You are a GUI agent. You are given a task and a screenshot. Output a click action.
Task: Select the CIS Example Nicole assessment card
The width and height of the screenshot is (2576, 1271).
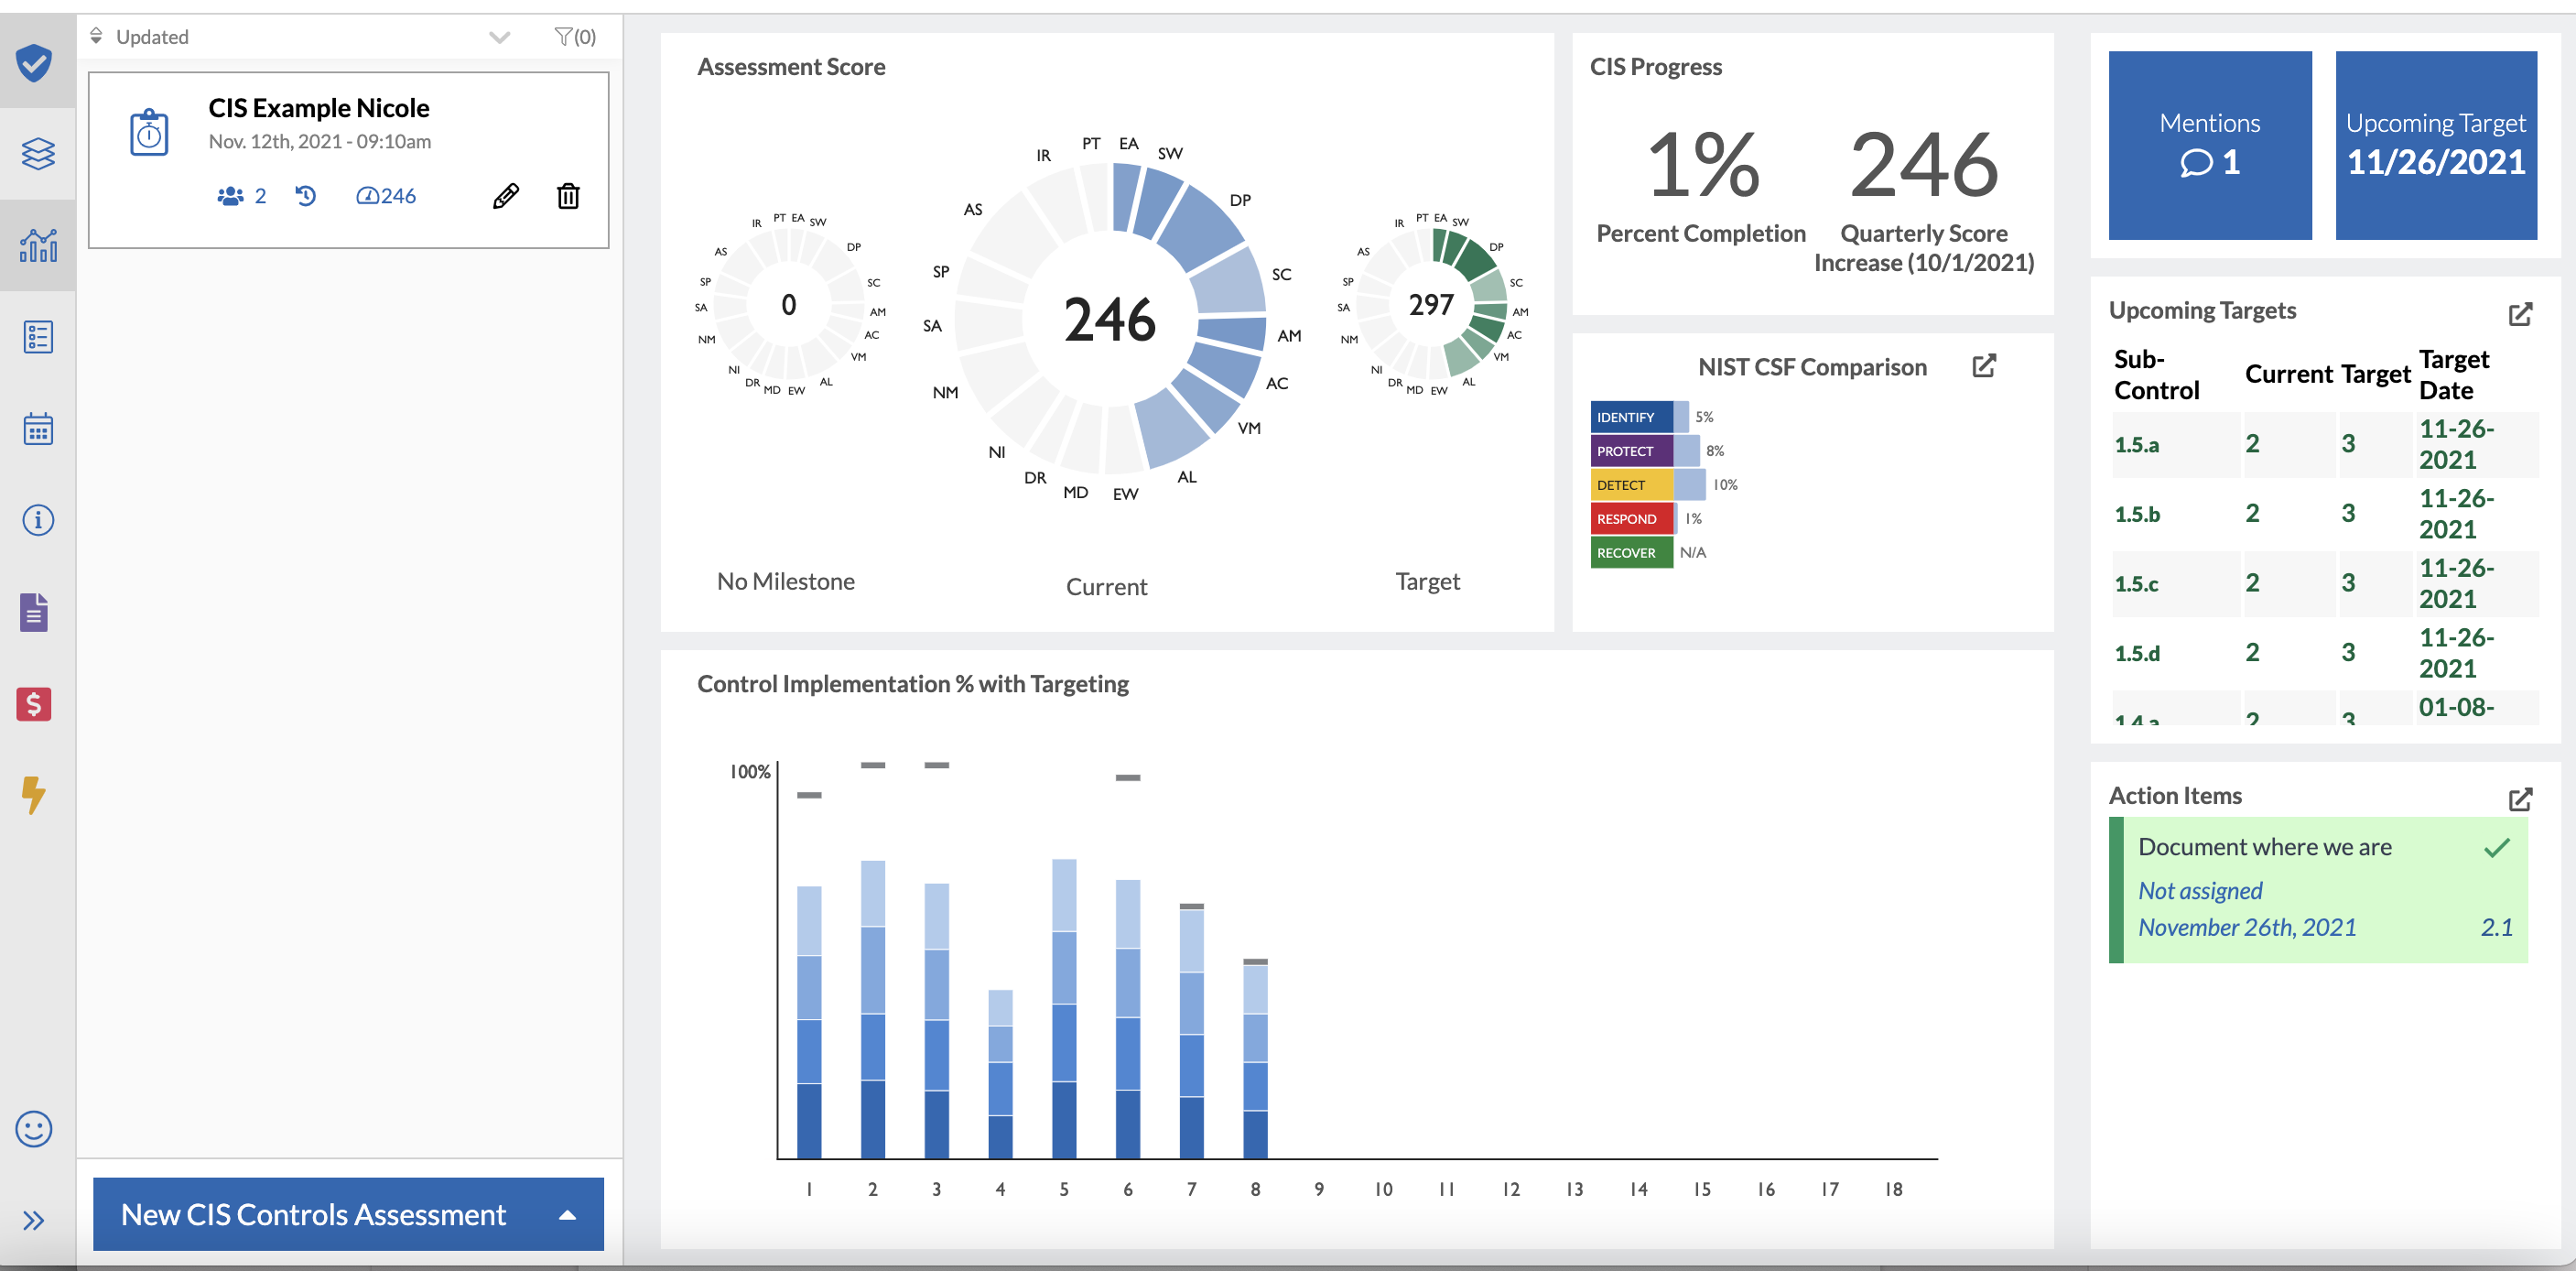pos(348,160)
